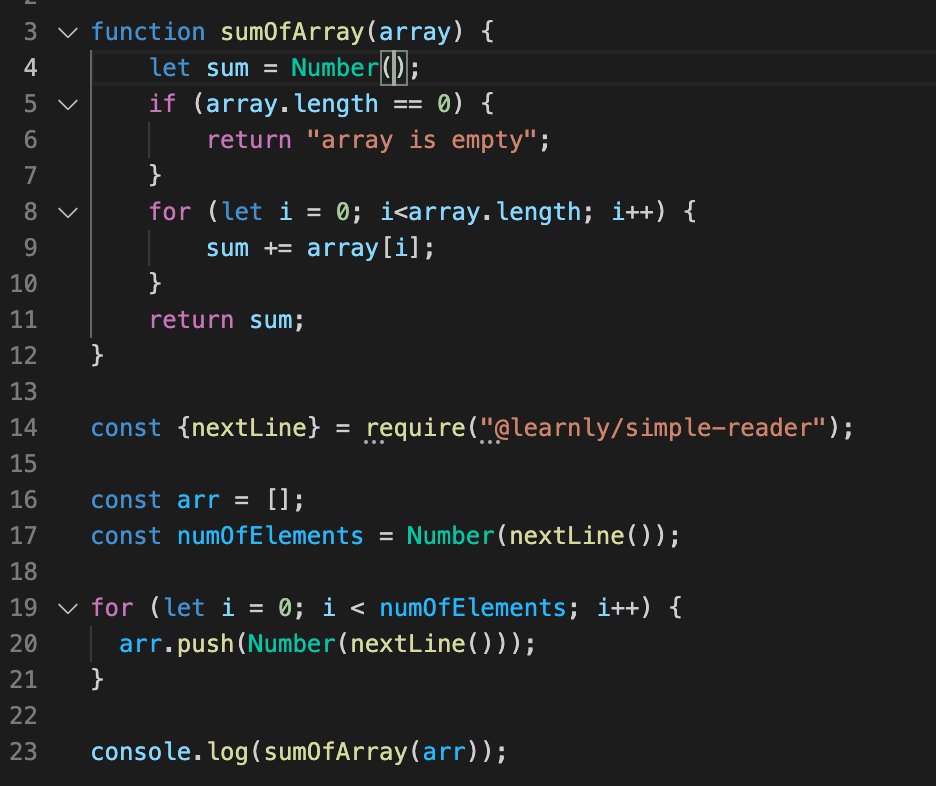The width and height of the screenshot is (936, 786).
Task: Click the "@learnly/simple-reader" module string
Action: [x=653, y=428]
